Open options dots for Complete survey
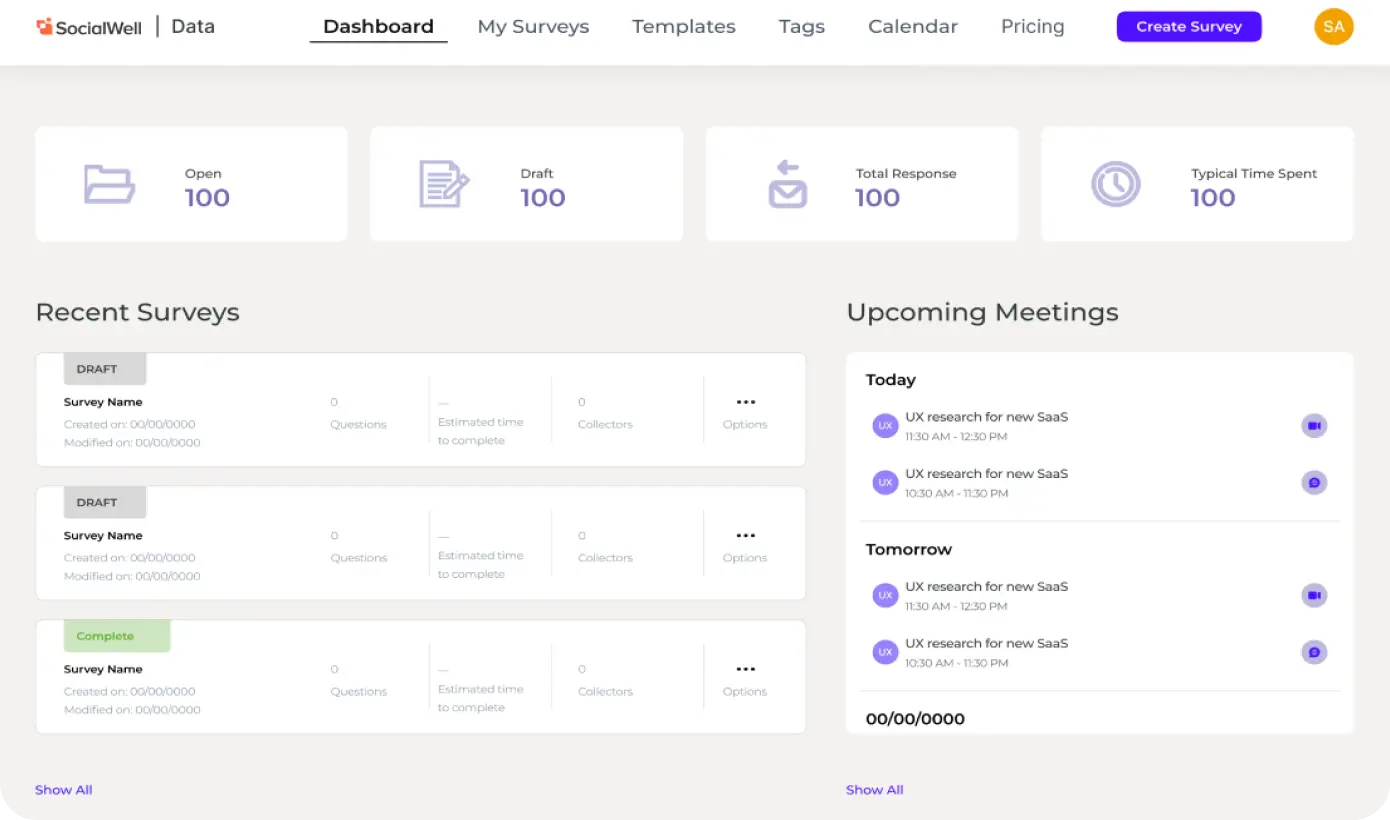Image resolution: width=1390 pixels, height=820 pixels. [745, 669]
